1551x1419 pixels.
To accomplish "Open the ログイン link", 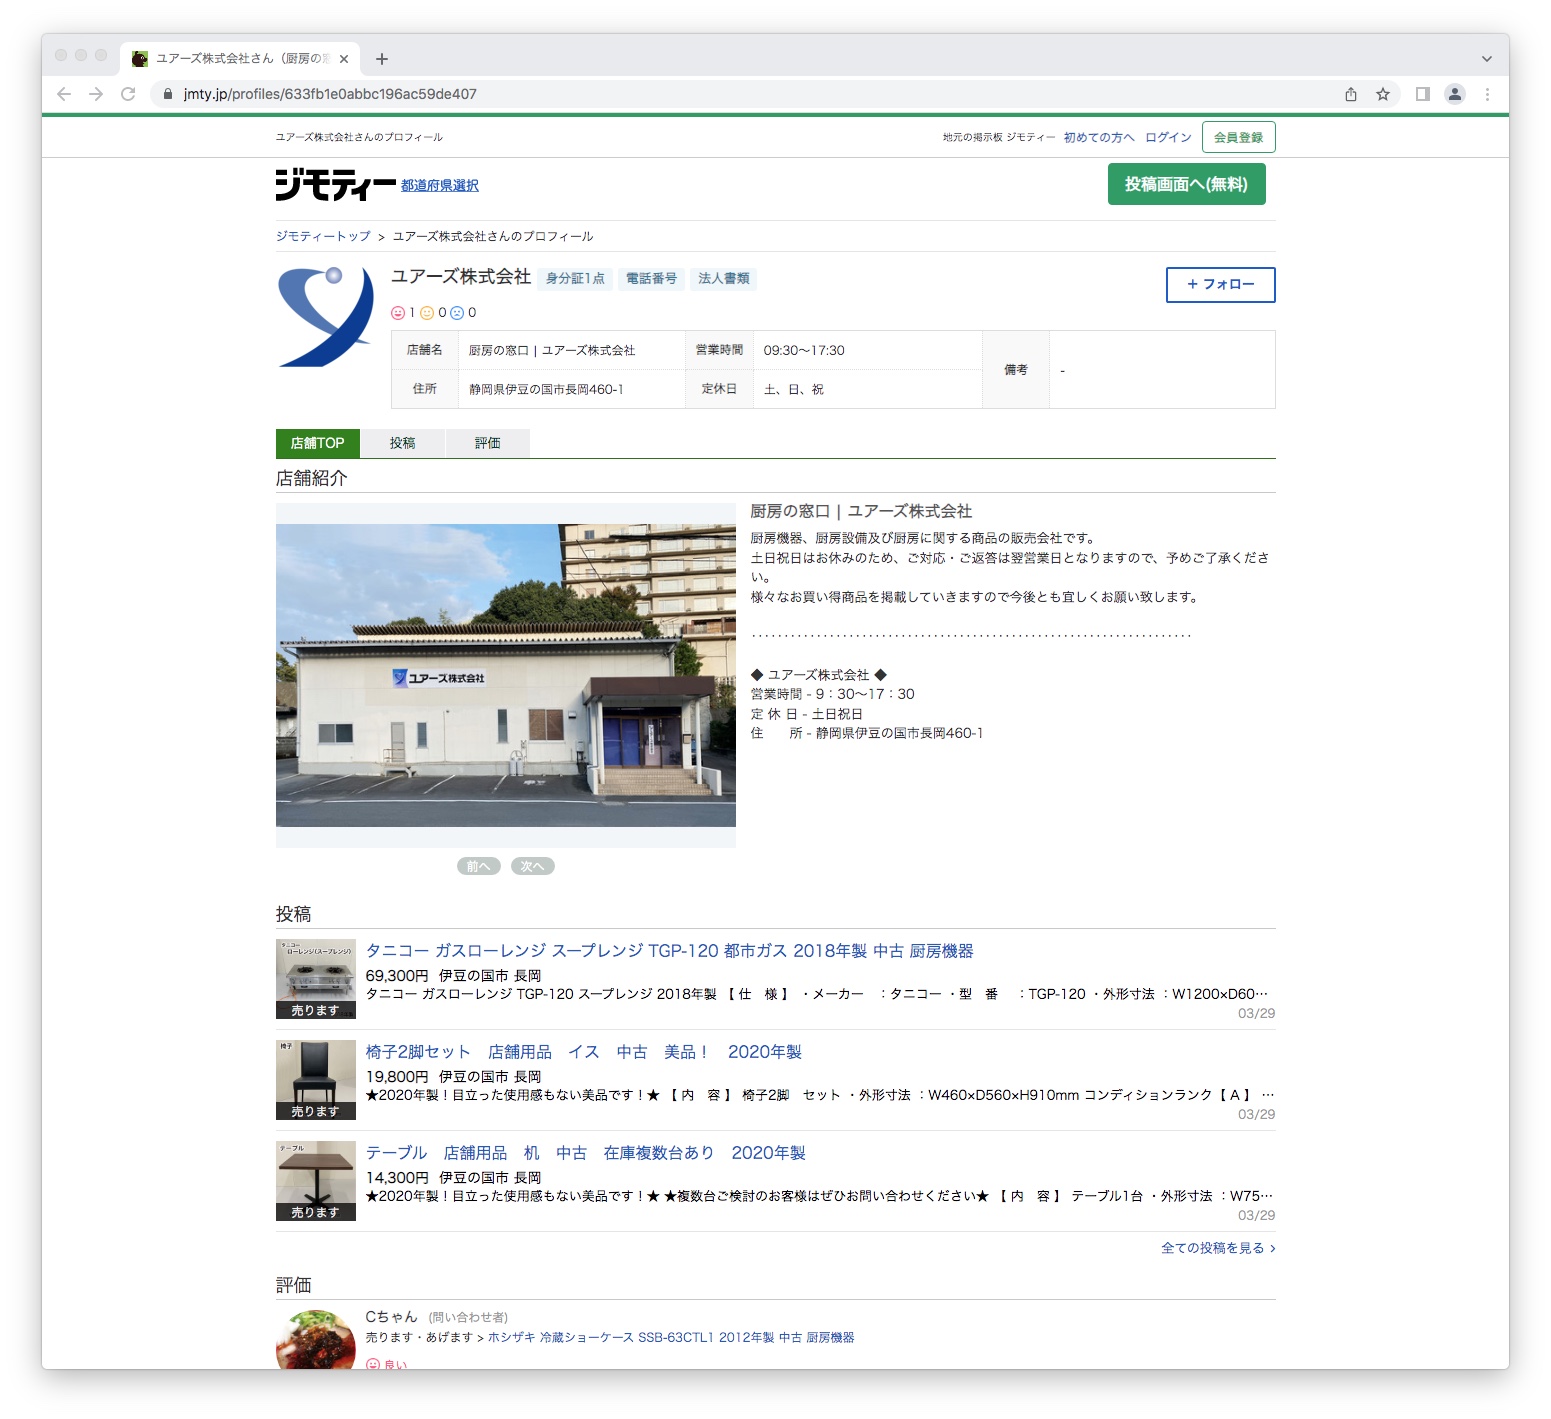I will [x=1168, y=138].
